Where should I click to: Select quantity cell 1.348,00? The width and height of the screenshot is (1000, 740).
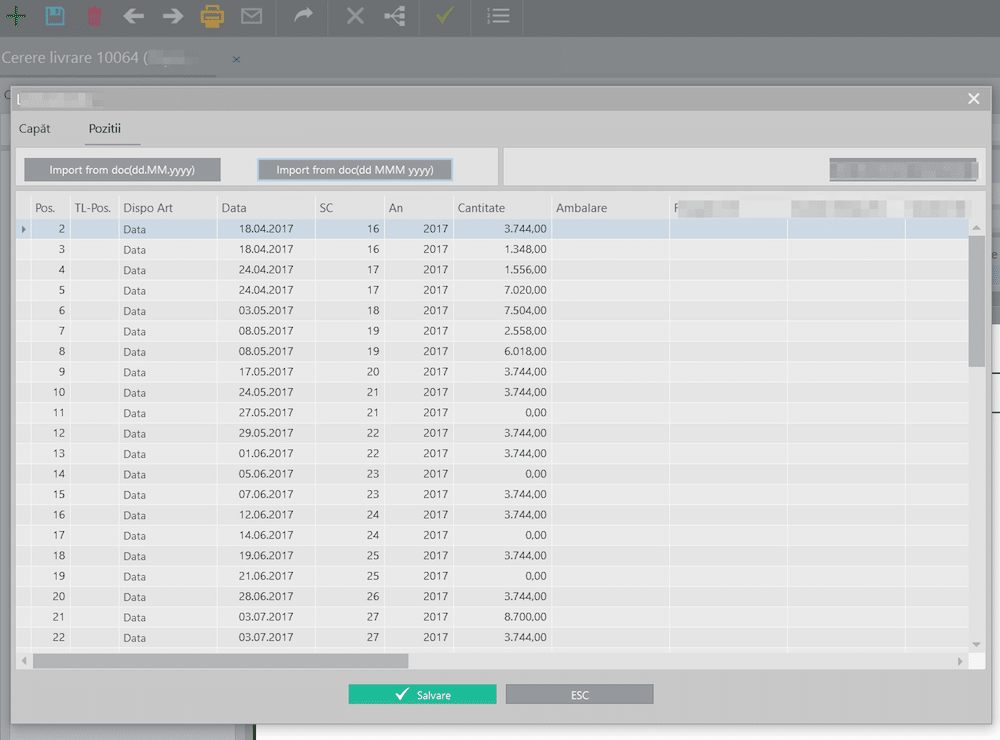503,249
